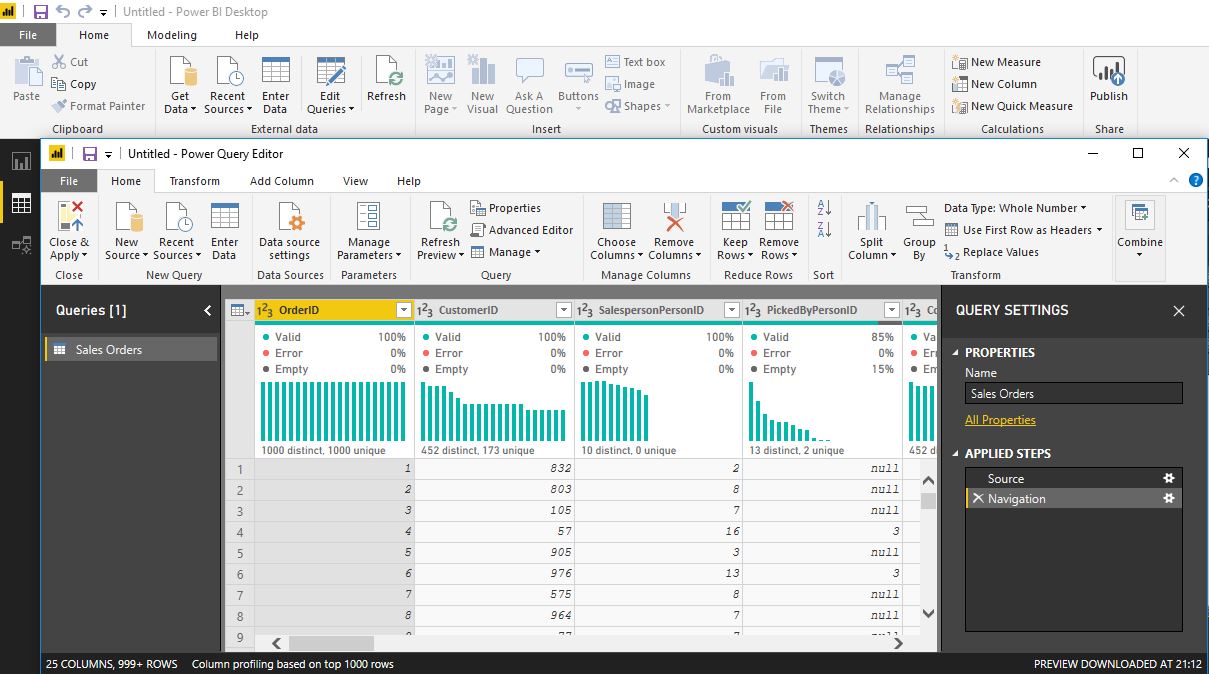
Task: Open Data Type: Whole Number dropdown
Action: [1015, 208]
